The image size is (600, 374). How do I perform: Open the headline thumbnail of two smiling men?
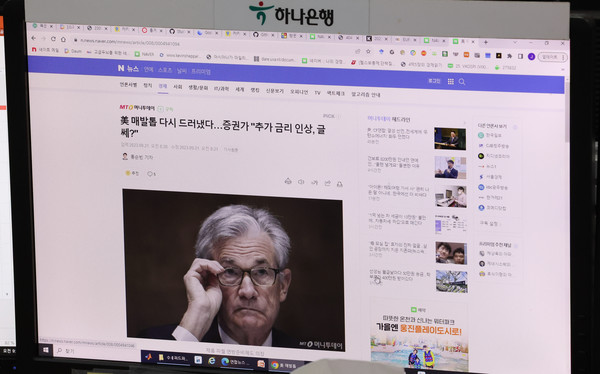(451, 253)
